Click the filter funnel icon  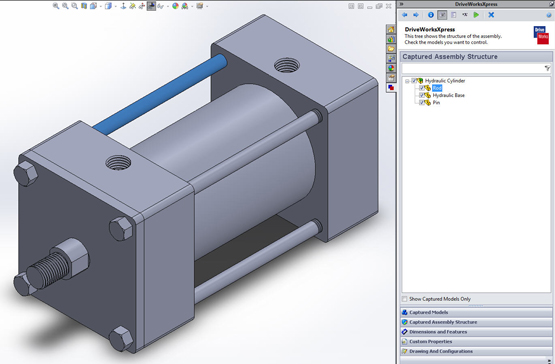pyautogui.click(x=548, y=68)
